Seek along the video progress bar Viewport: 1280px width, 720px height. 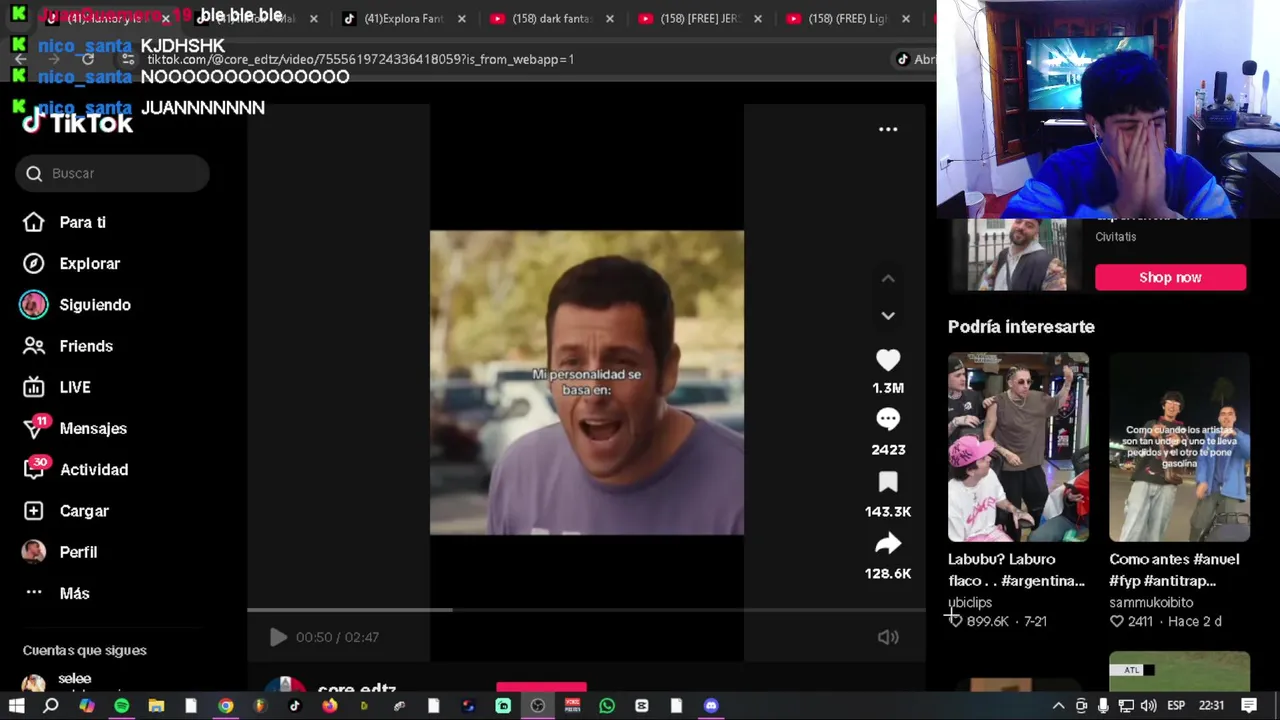tap(586, 609)
